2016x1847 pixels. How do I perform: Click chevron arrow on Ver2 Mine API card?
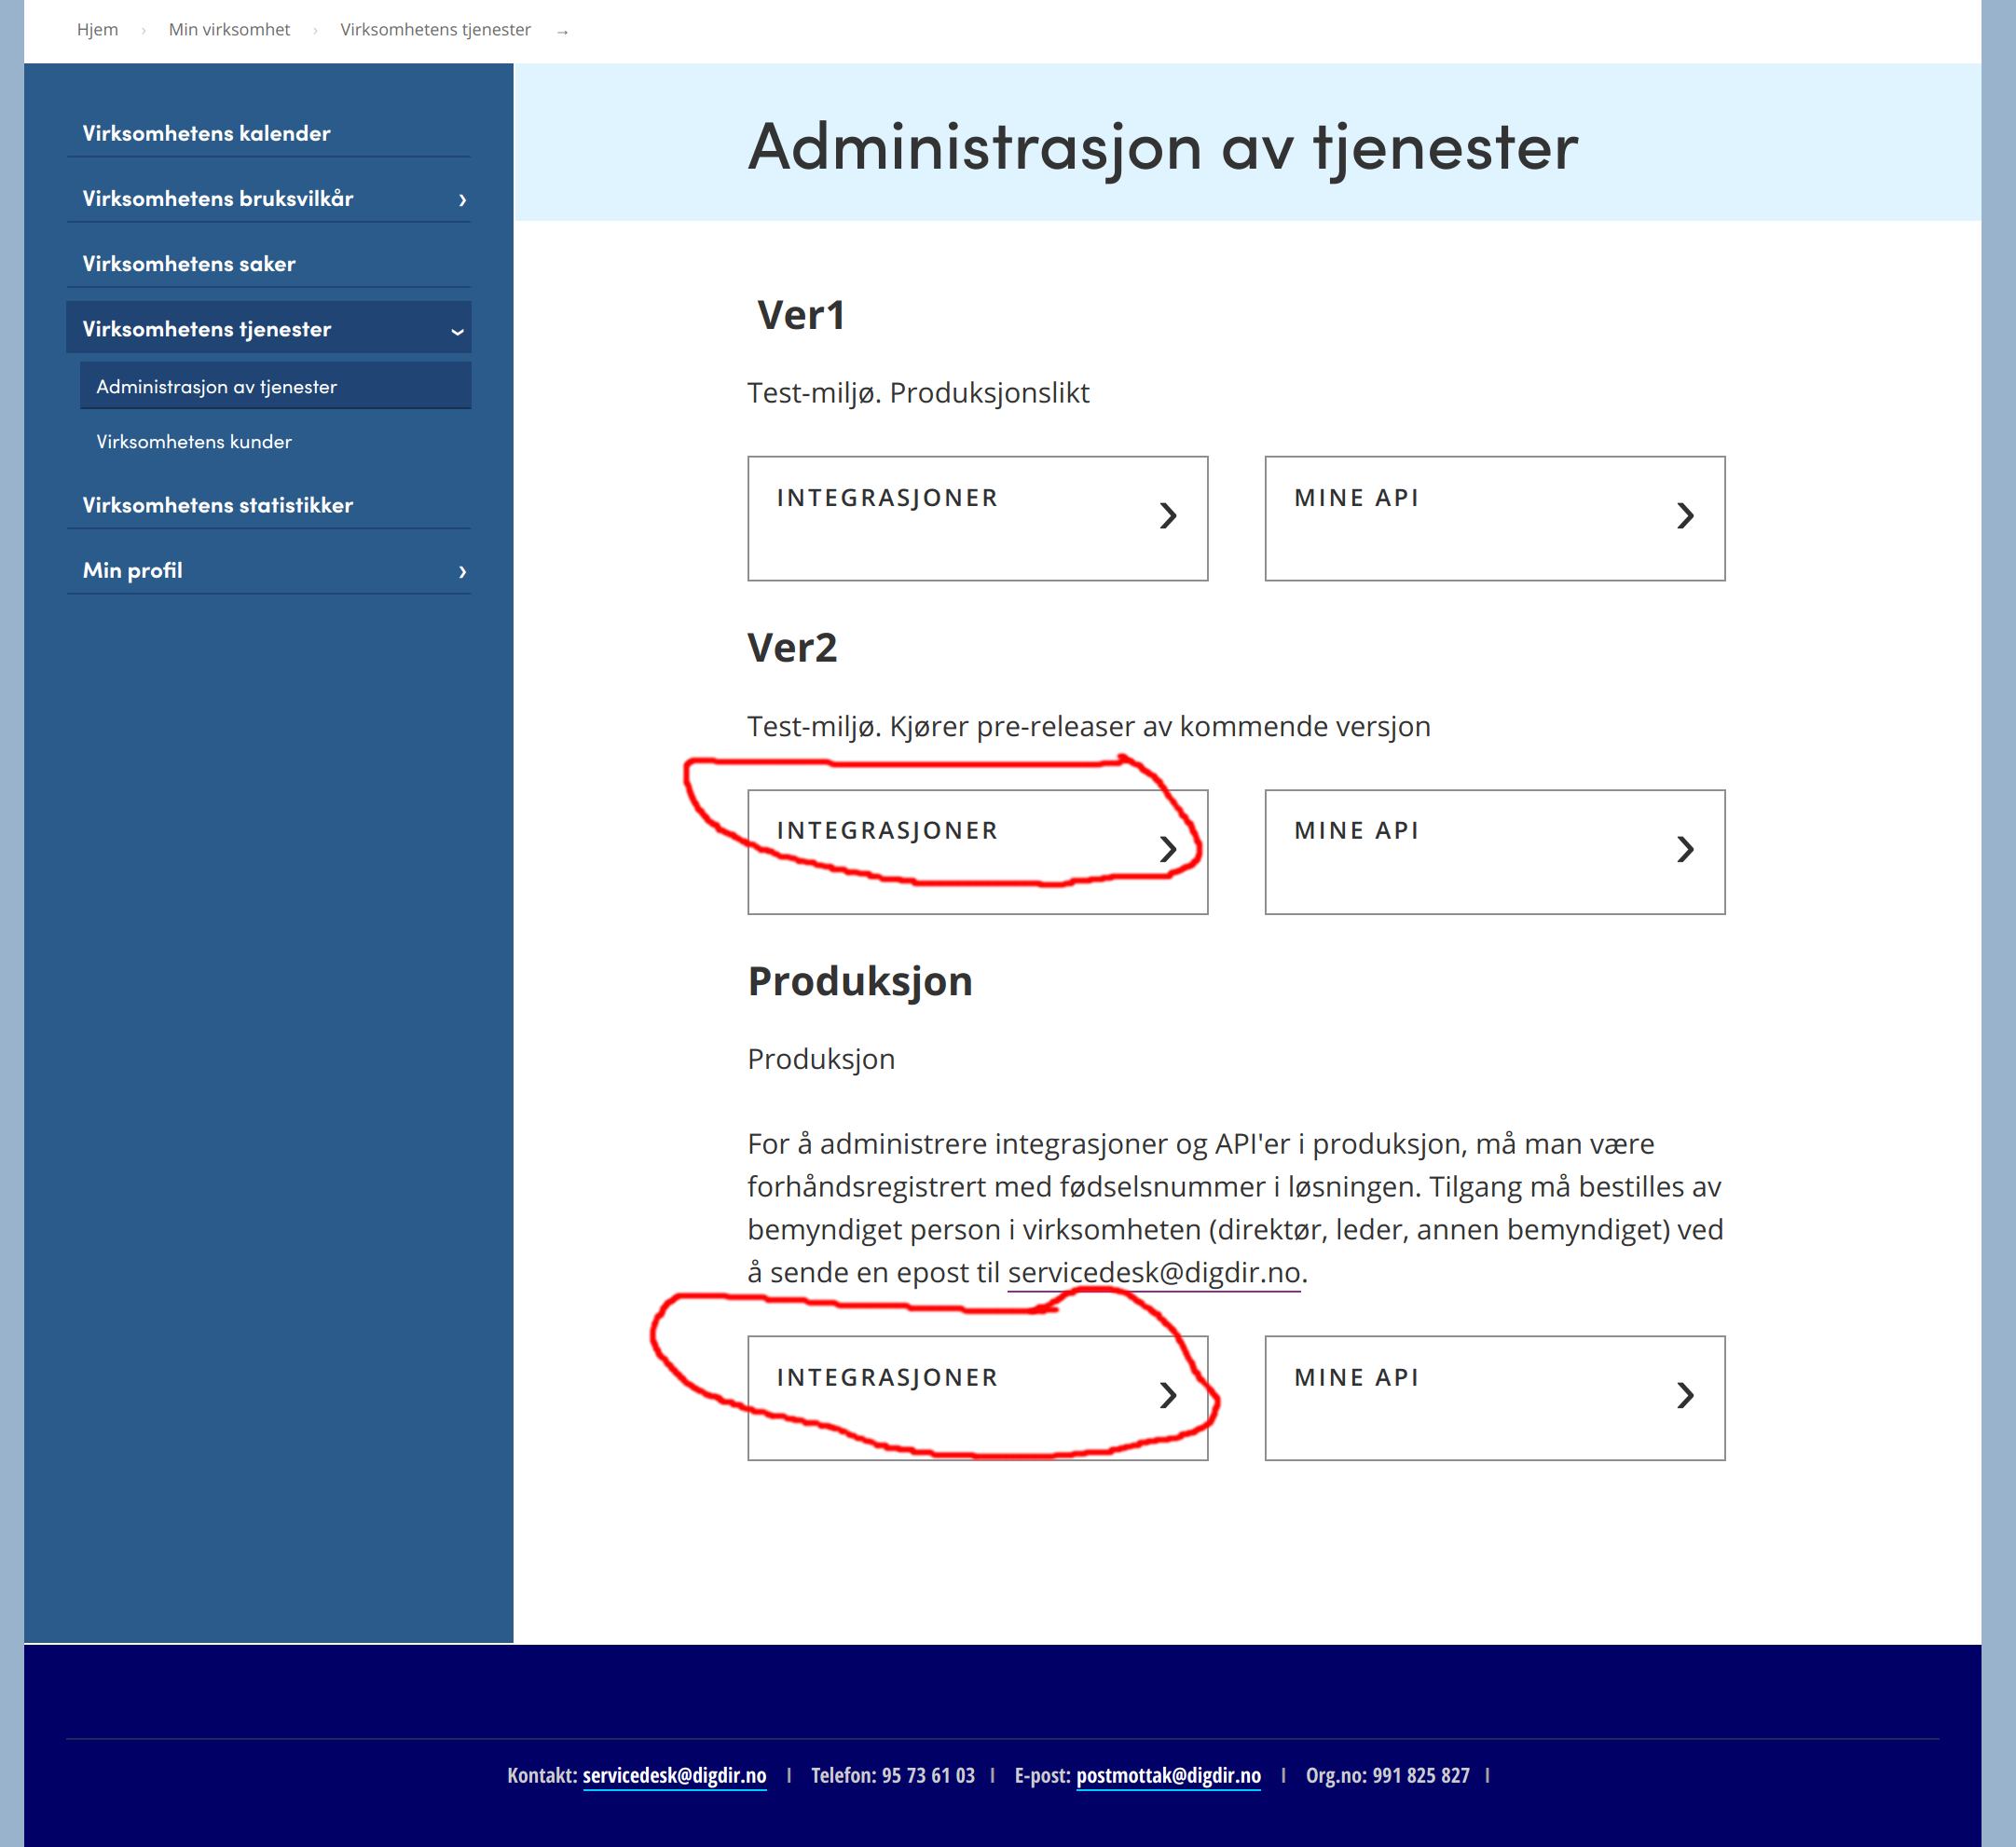(x=1685, y=849)
